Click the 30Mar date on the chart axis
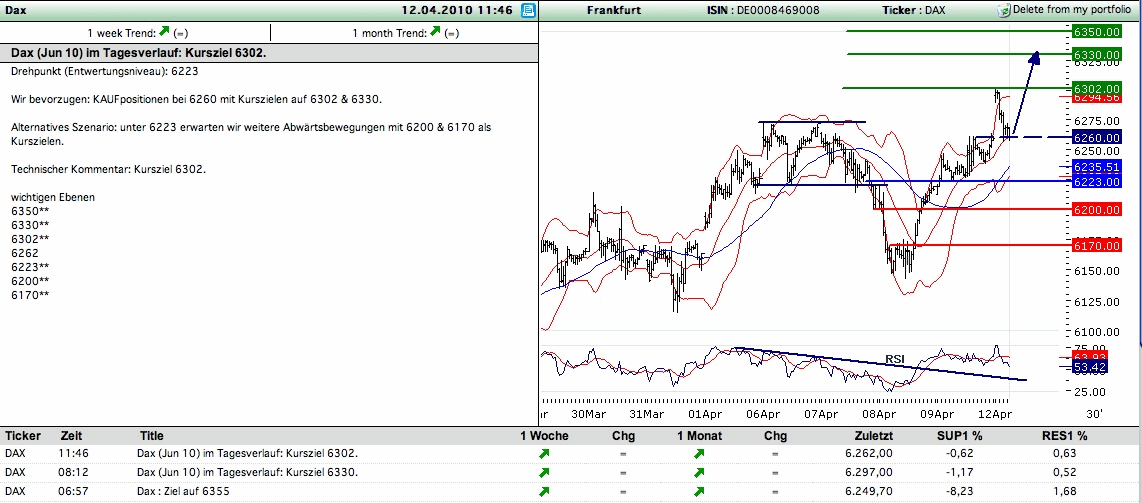The width and height of the screenshot is (1142, 503). [x=588, y=414]
